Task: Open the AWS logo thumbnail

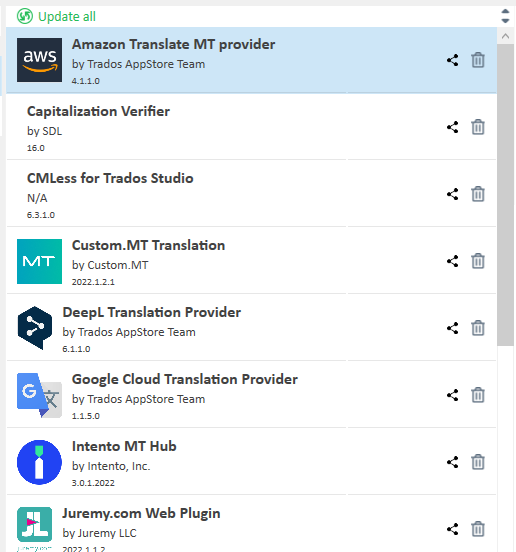Action: click(x=39, y=60)
